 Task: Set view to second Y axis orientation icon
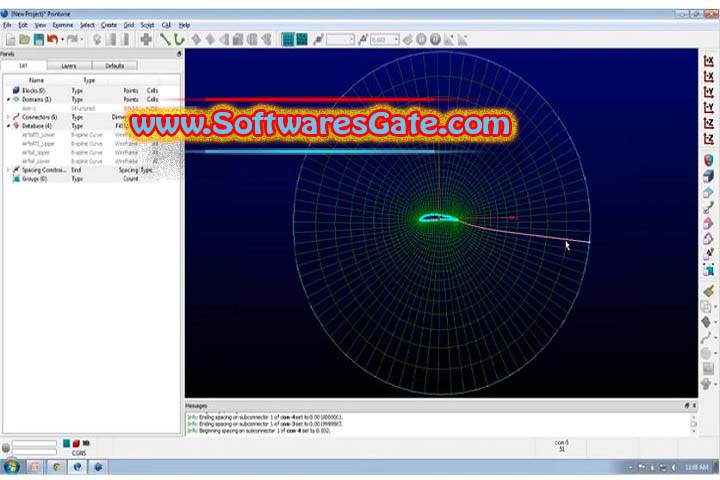[x=709, y=107]
